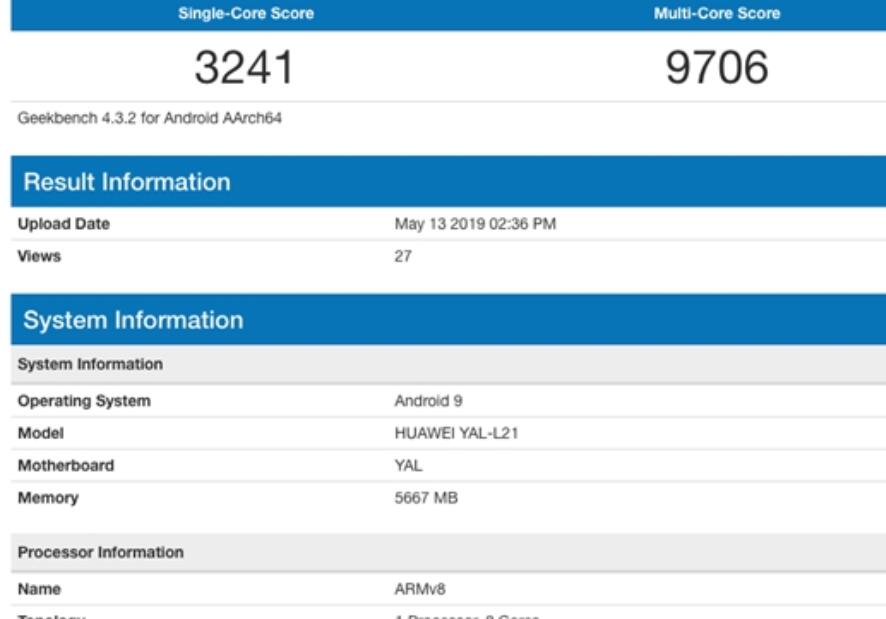Click the views count value 27
Viewport: 886px width, 619px height.
pos(403,256)
